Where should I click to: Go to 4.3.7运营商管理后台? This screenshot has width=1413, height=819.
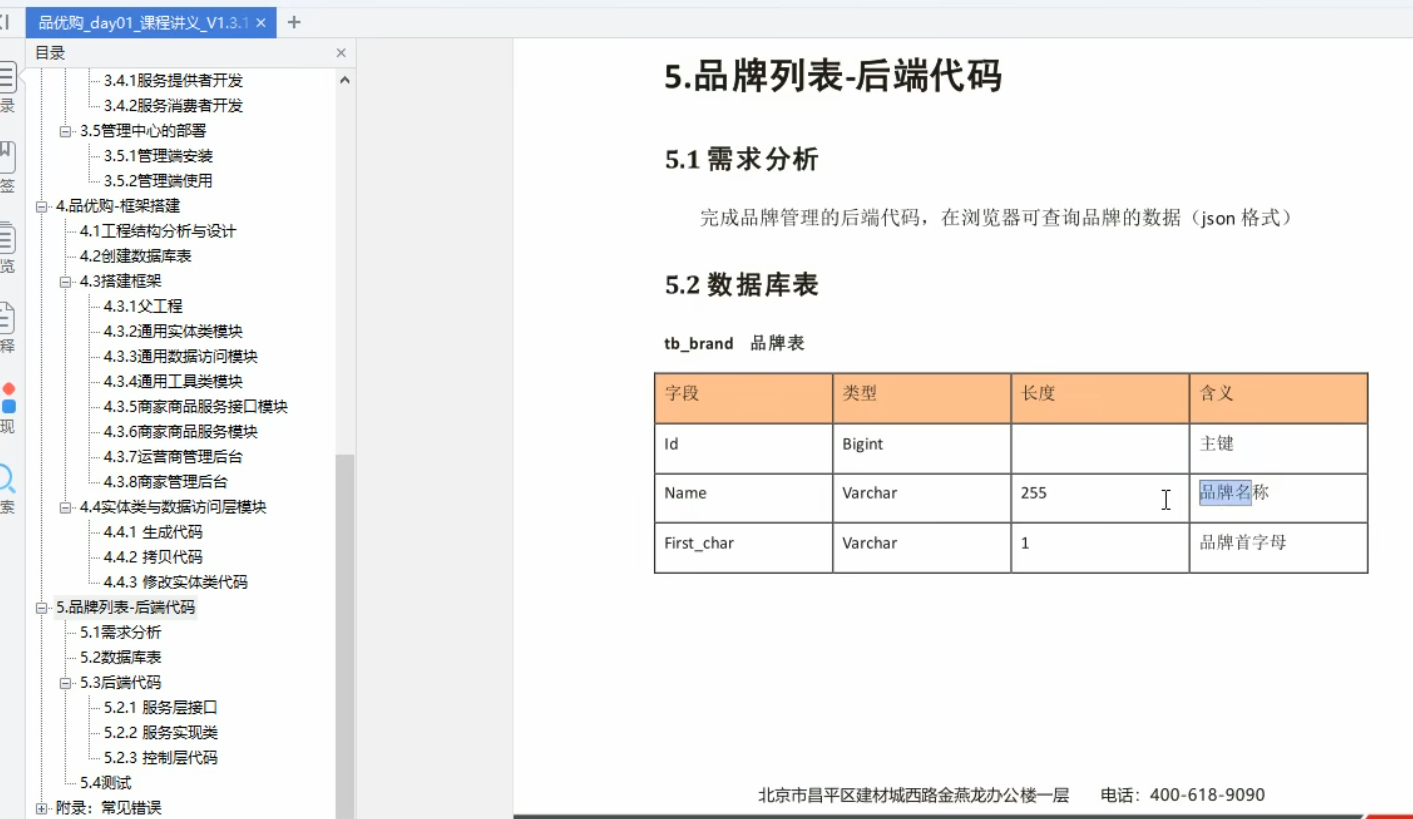(173, 457)
